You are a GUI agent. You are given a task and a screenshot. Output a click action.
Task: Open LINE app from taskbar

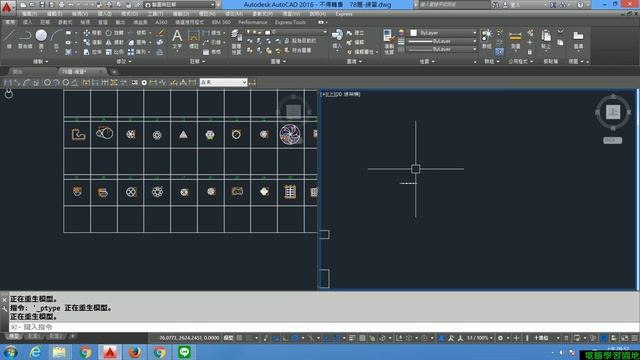[184, 352]
